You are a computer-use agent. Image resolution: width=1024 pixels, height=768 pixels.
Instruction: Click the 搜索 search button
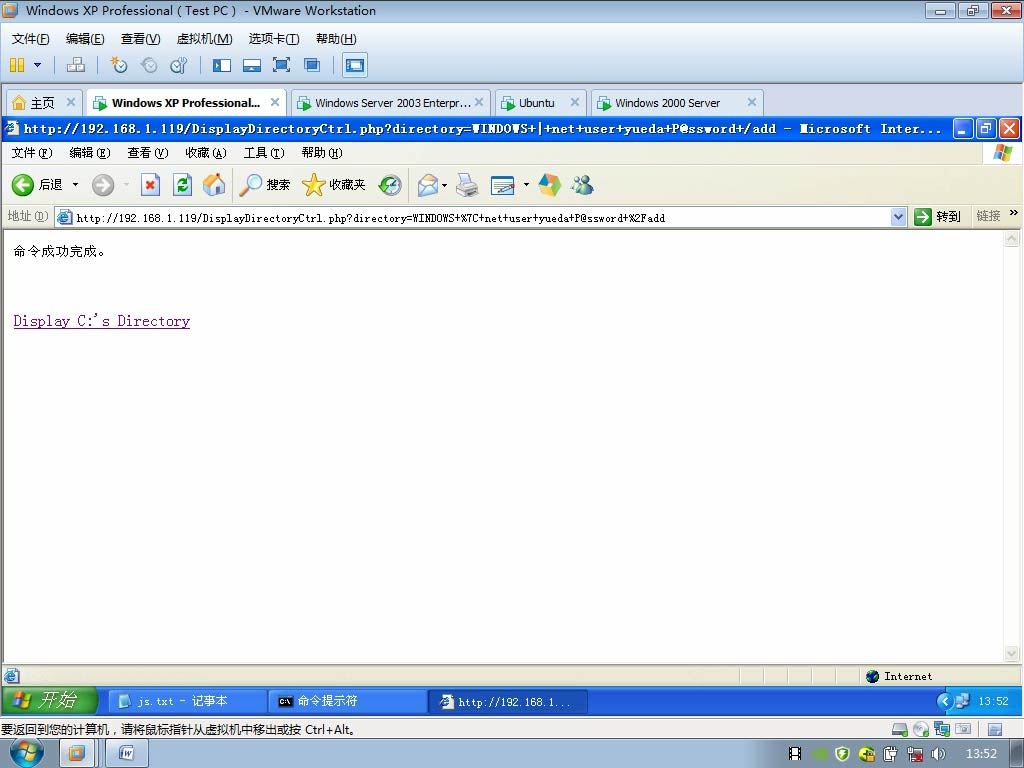[x=264, y=185]
